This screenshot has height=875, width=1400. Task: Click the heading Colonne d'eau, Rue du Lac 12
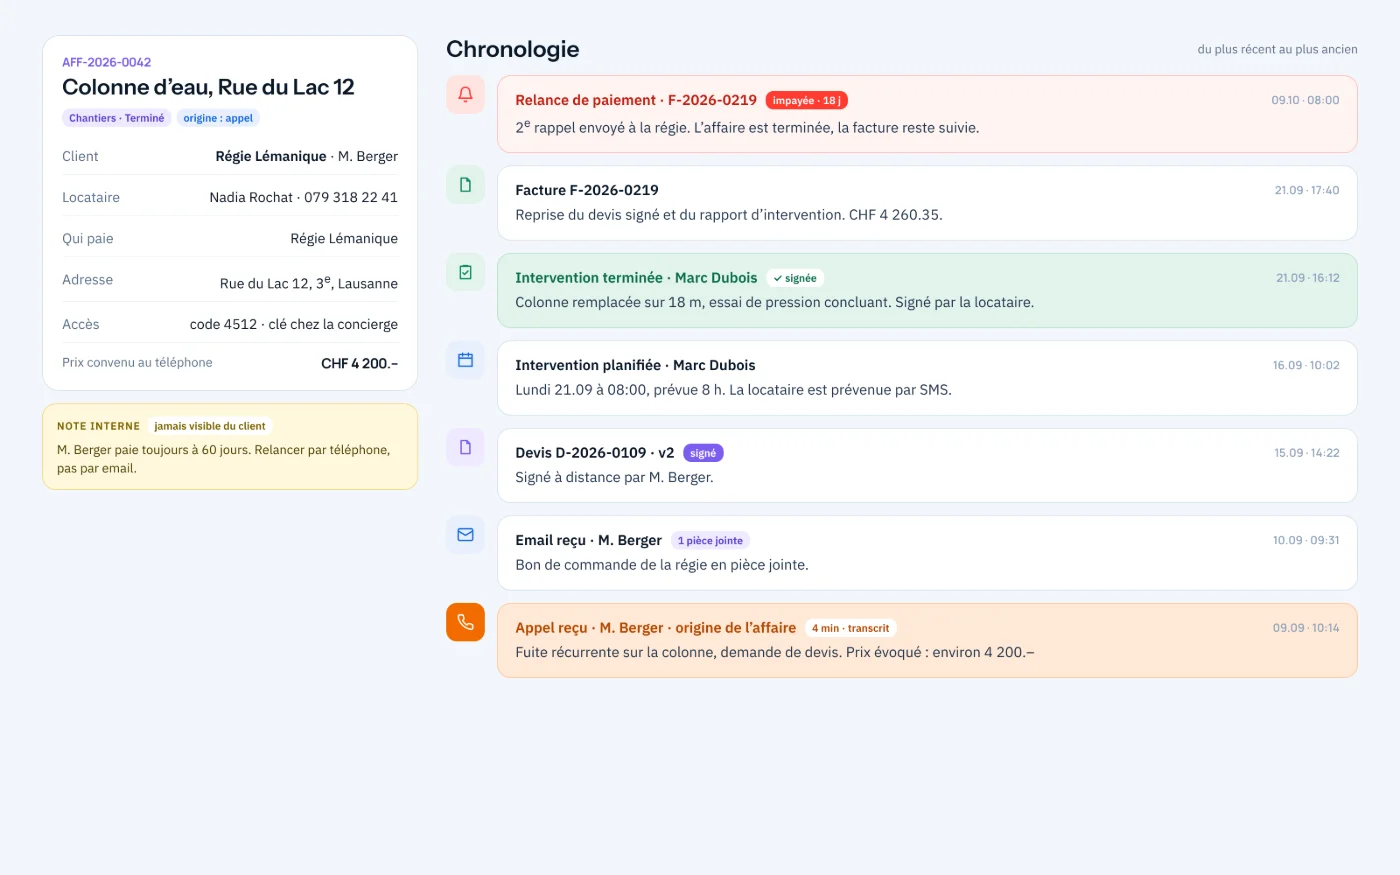(x=208, y=87)
